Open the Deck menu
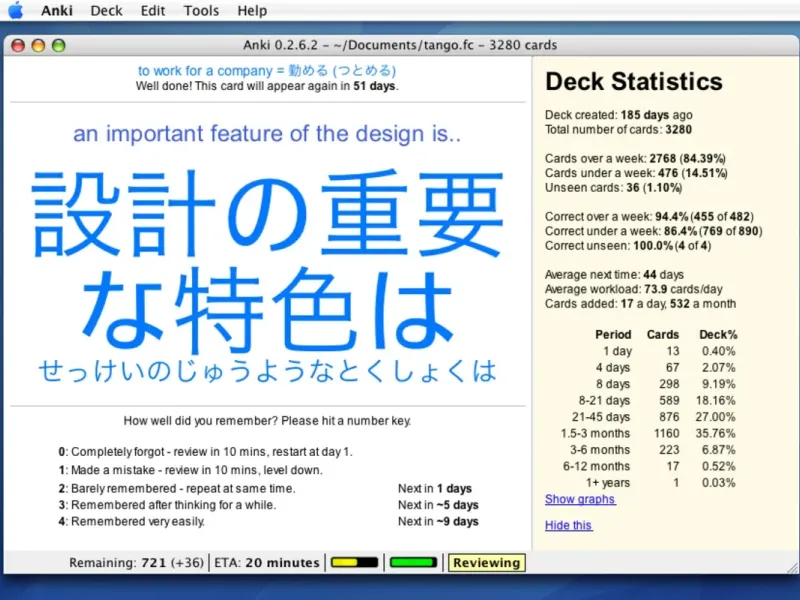 point(106,11)
